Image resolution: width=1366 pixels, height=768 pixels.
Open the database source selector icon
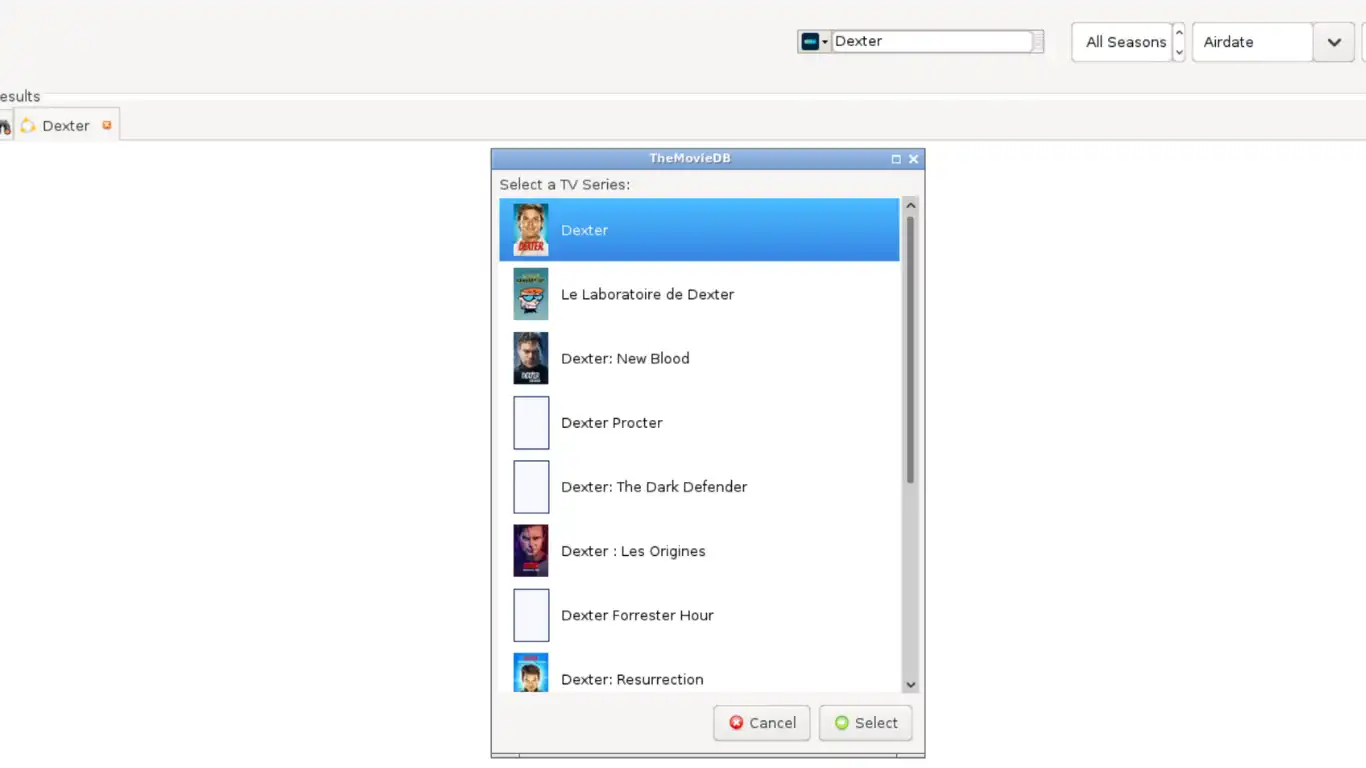pos(813,42)
